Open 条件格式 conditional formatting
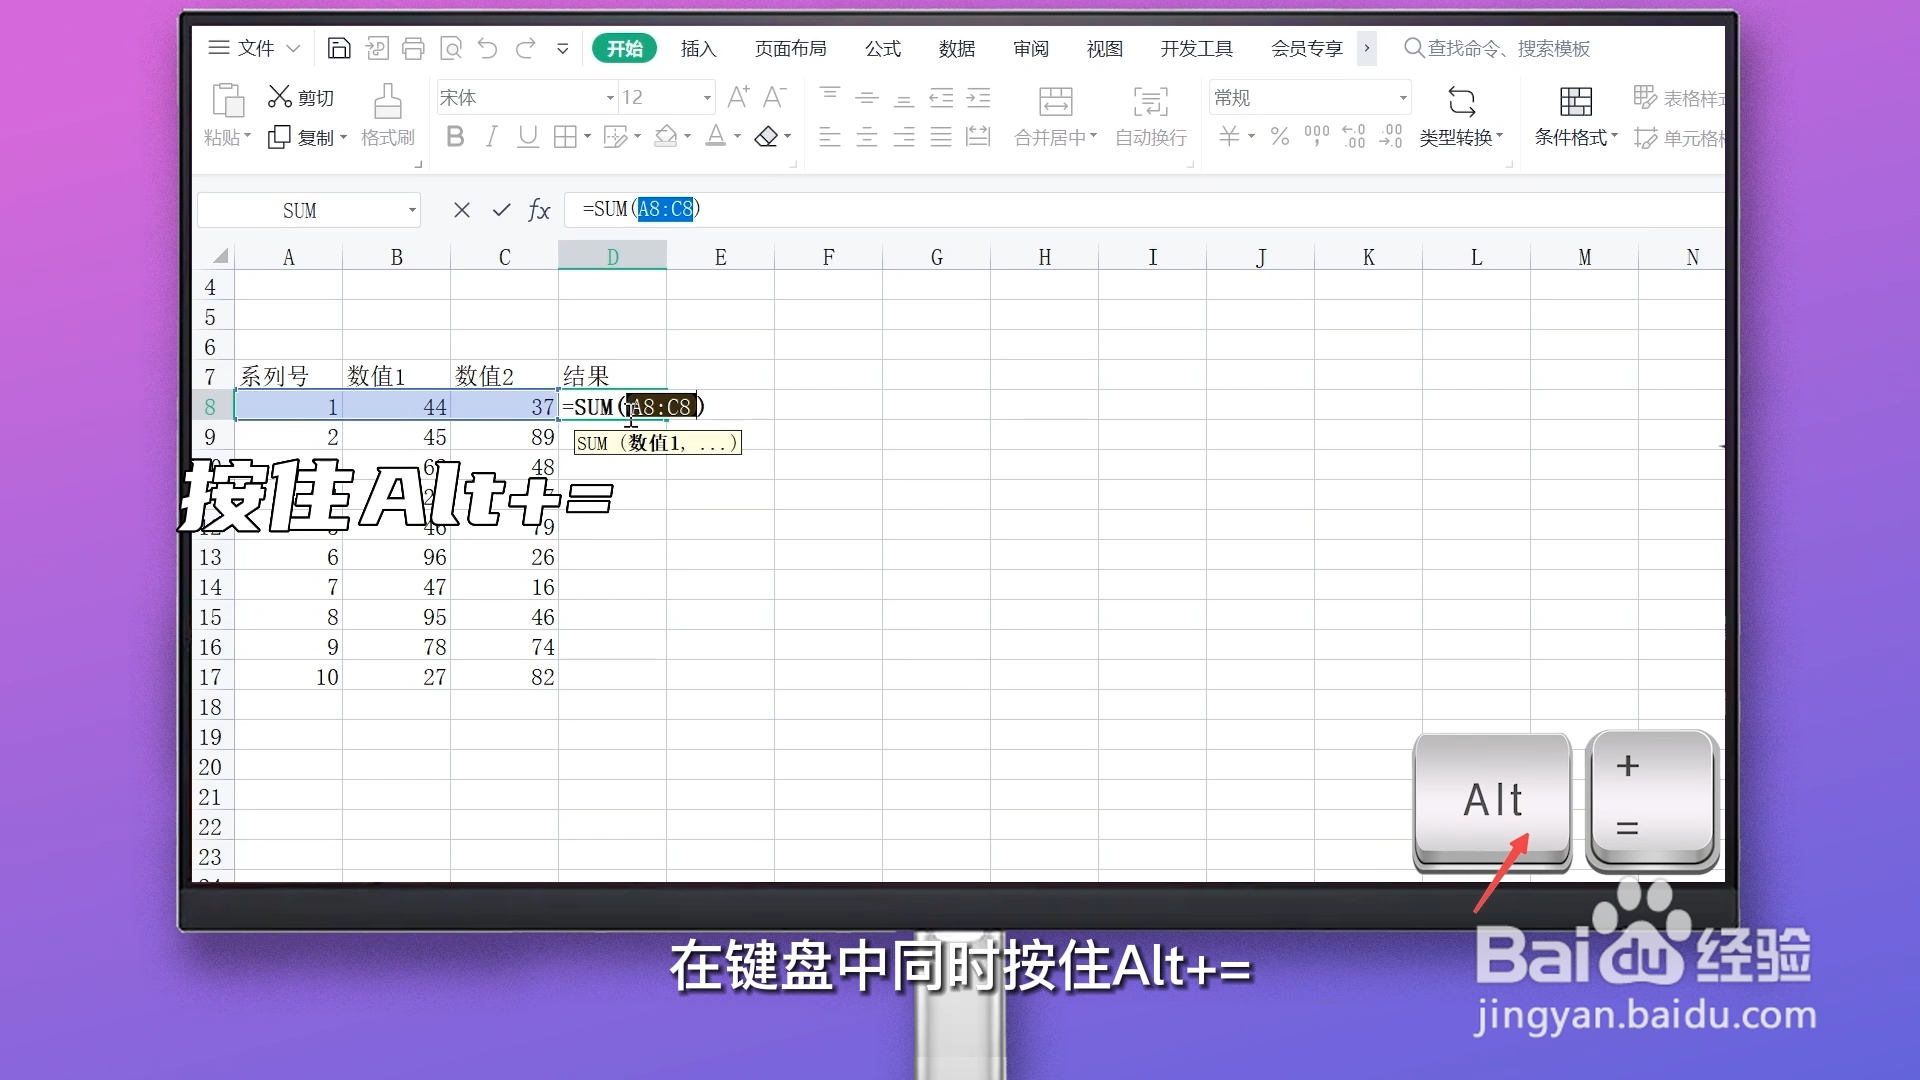This screenshot has width=1920, height=1080. [1574, 117]
